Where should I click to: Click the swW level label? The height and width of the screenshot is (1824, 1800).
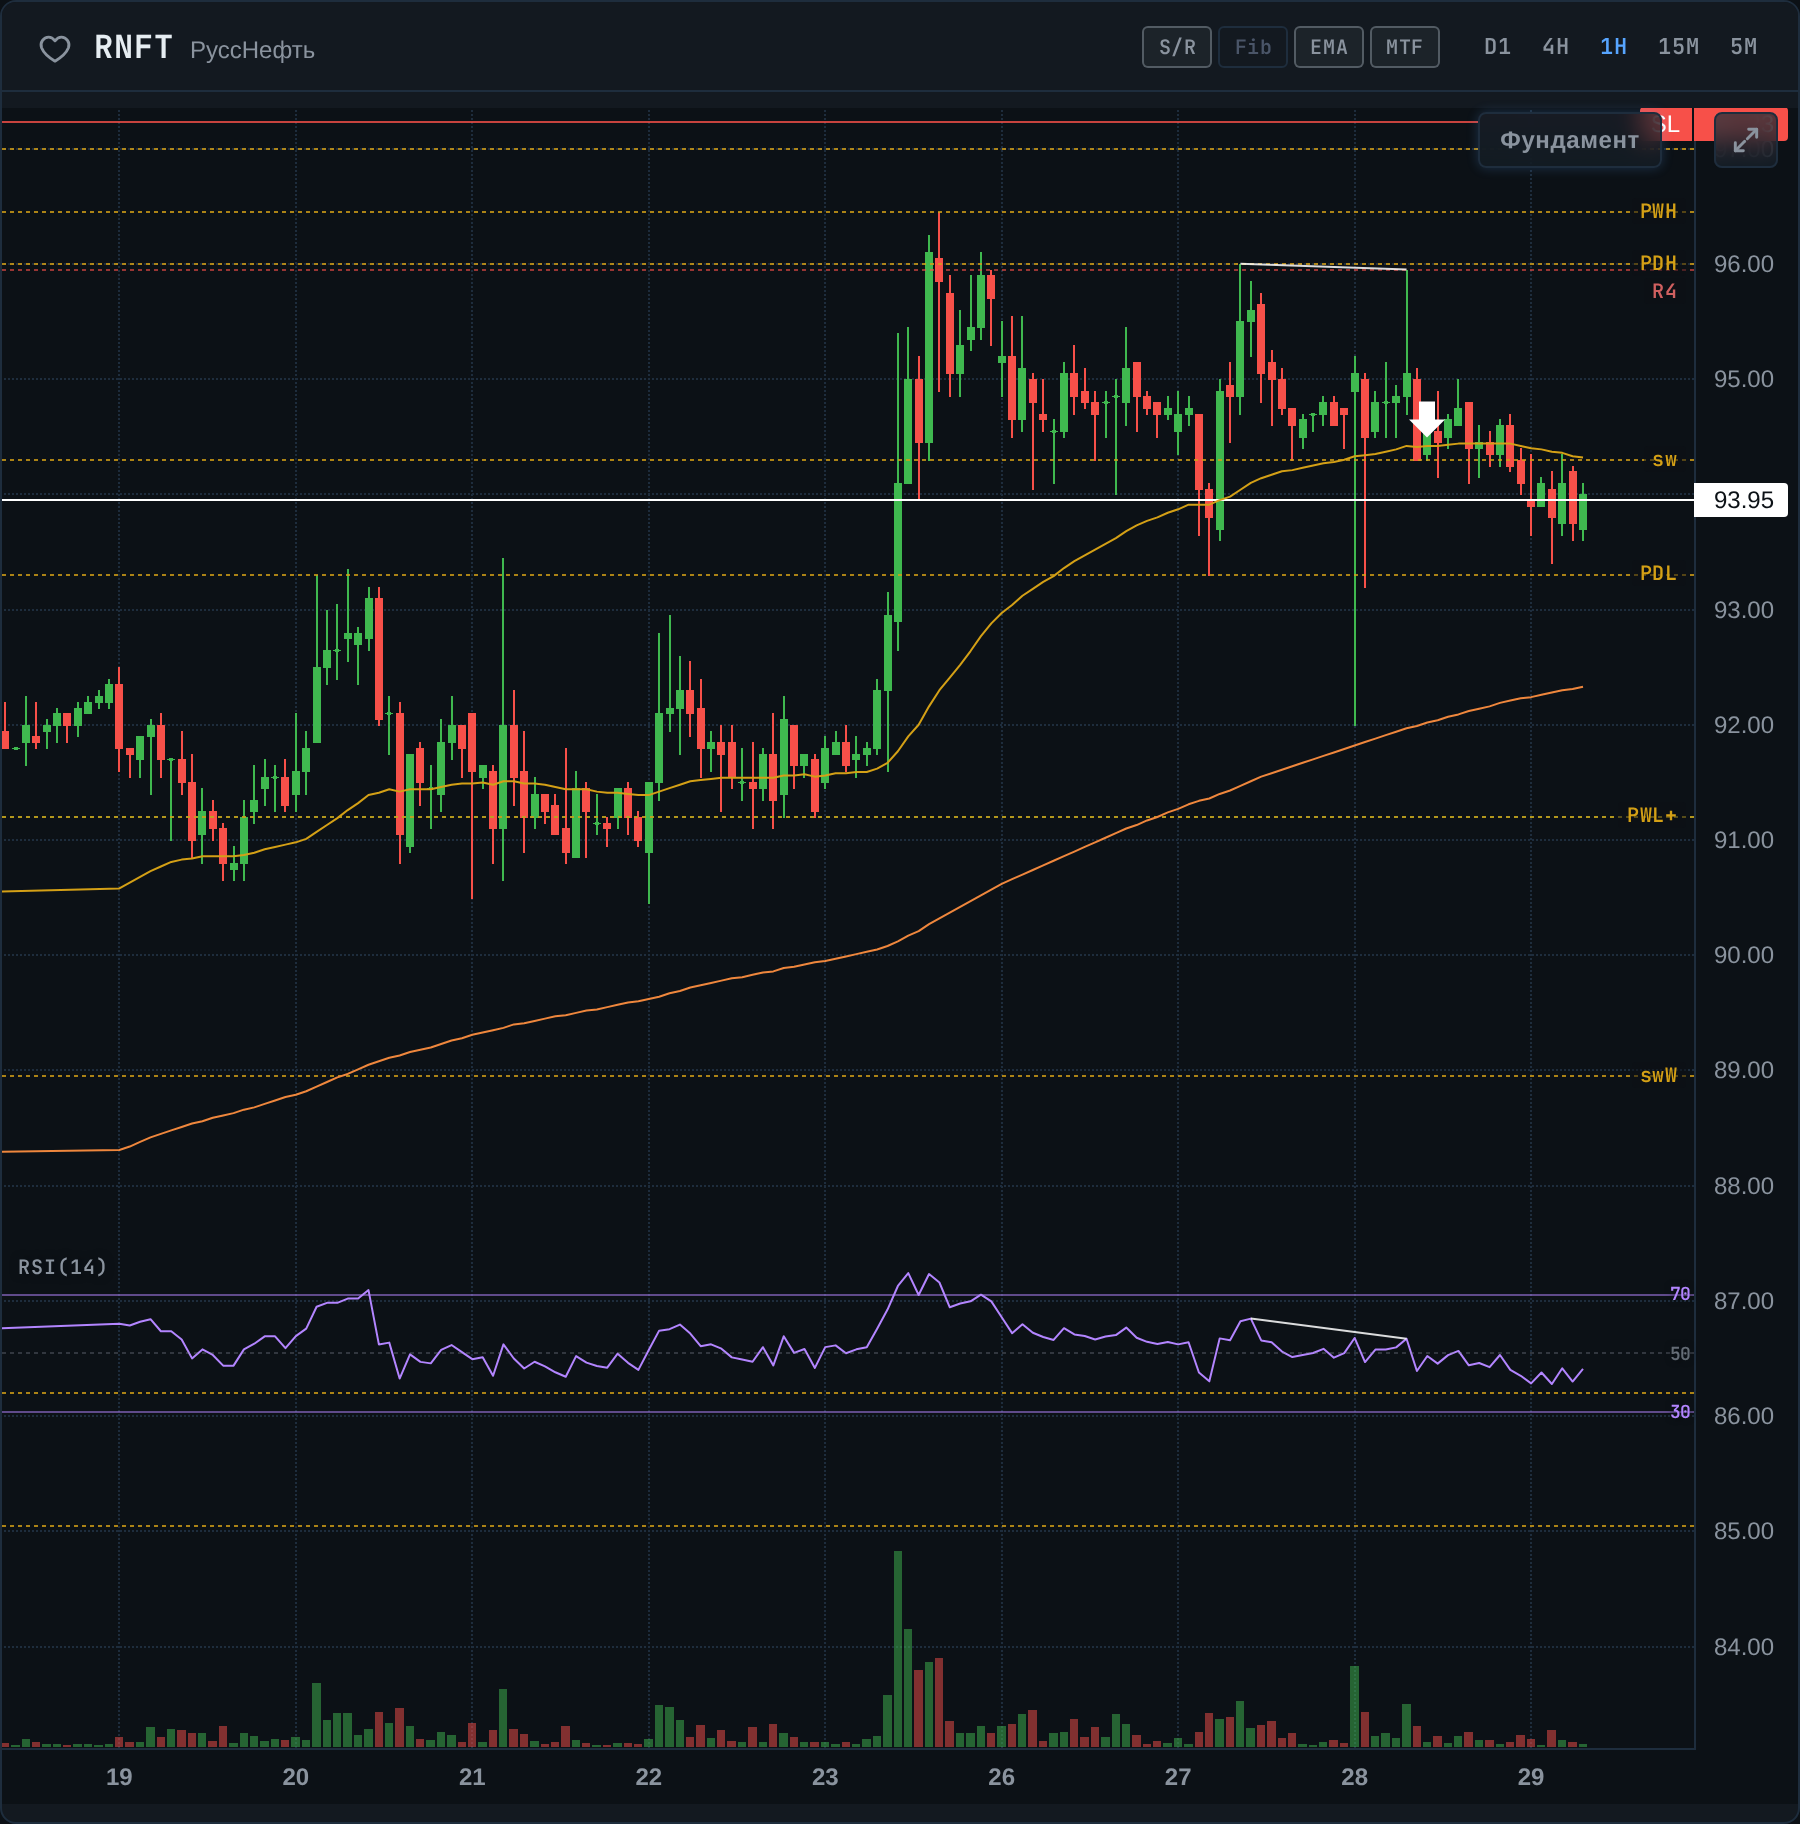(1658, 1075)
